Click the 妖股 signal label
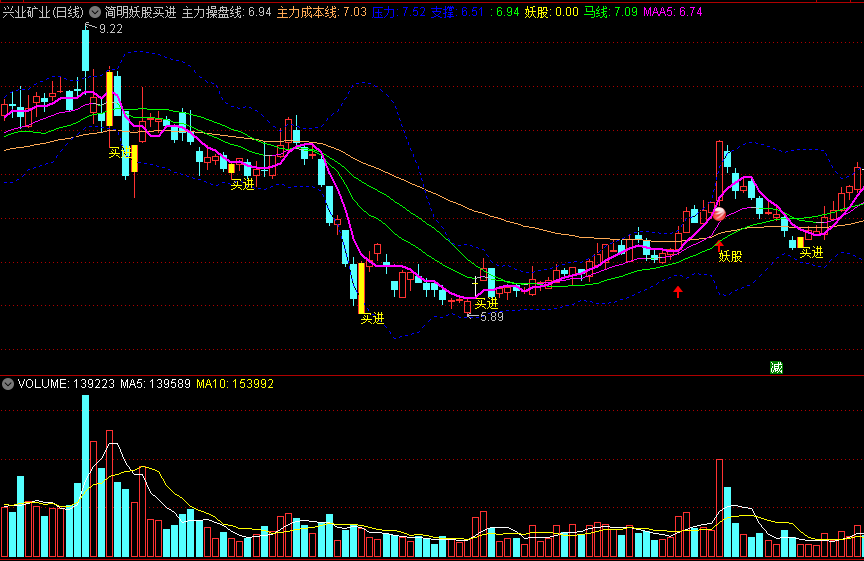The image size is (864, 561). (731, 256)
